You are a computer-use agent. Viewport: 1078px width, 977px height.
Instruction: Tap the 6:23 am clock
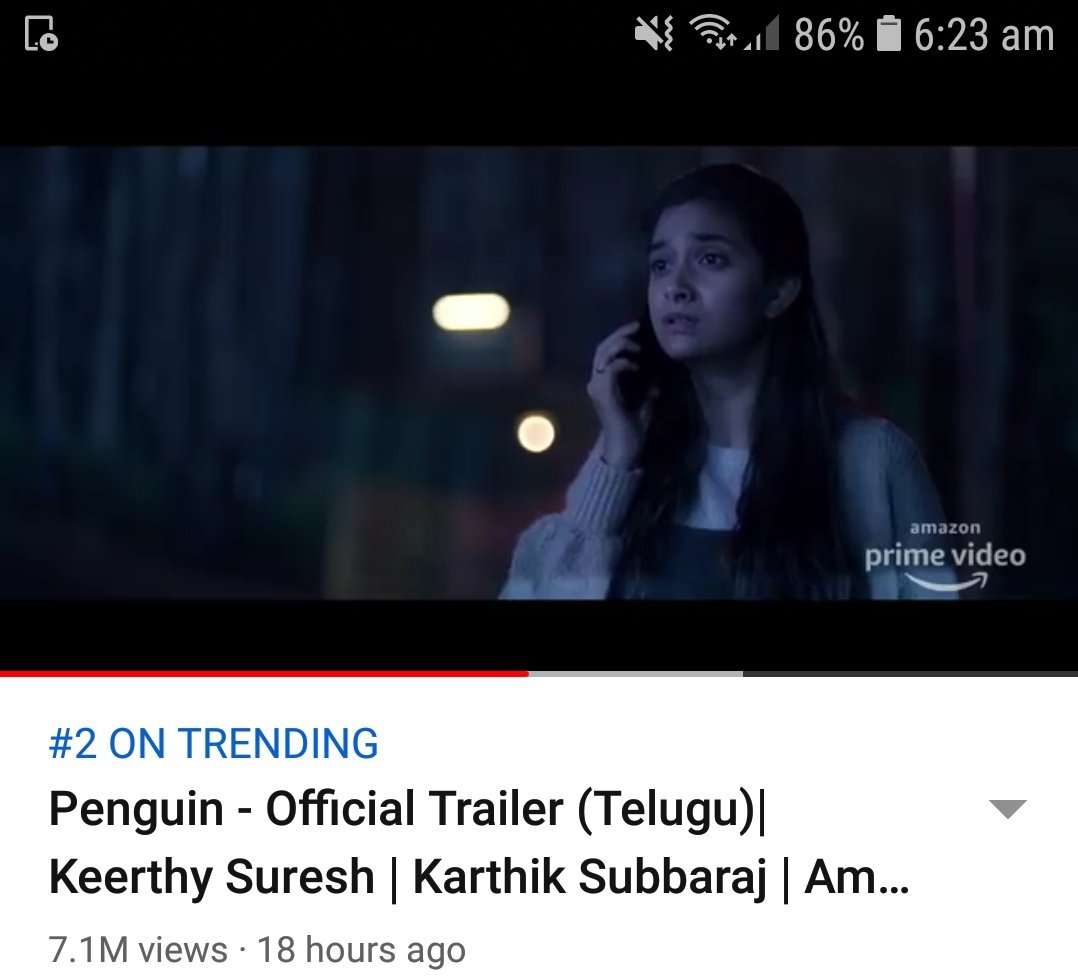point(984,34)
